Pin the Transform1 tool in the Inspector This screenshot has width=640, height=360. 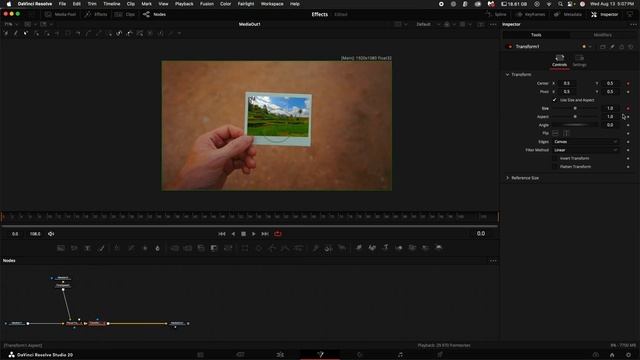click(612, 47)
